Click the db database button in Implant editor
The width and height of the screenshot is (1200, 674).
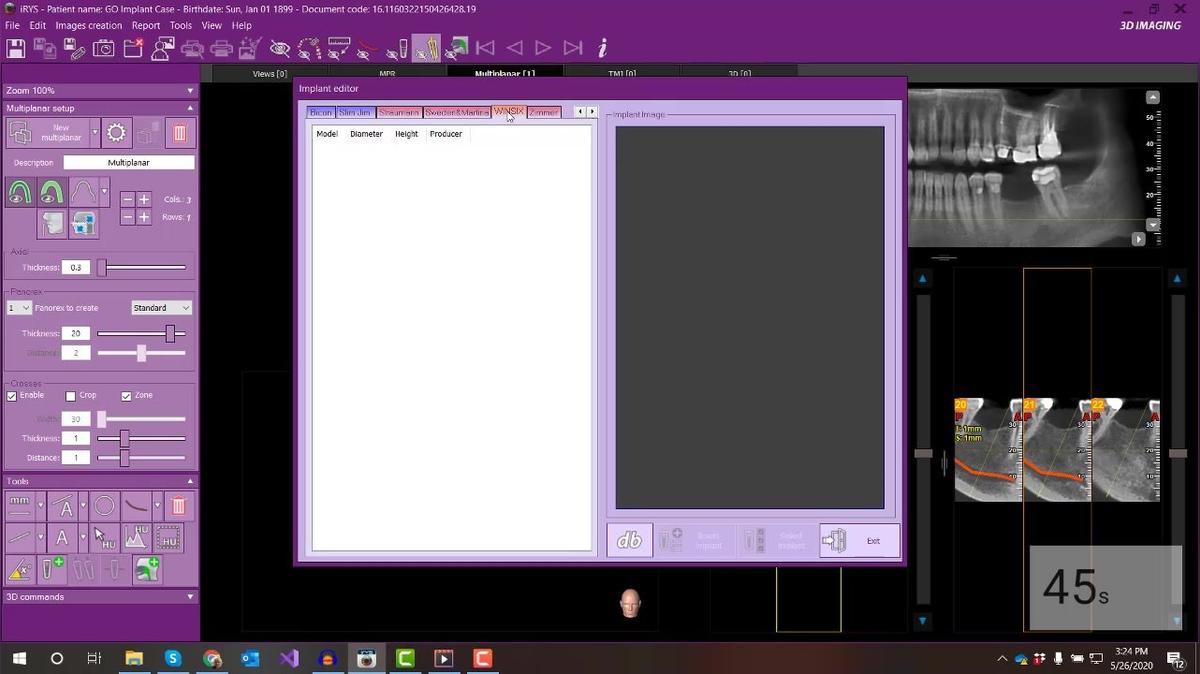point(630,540)
